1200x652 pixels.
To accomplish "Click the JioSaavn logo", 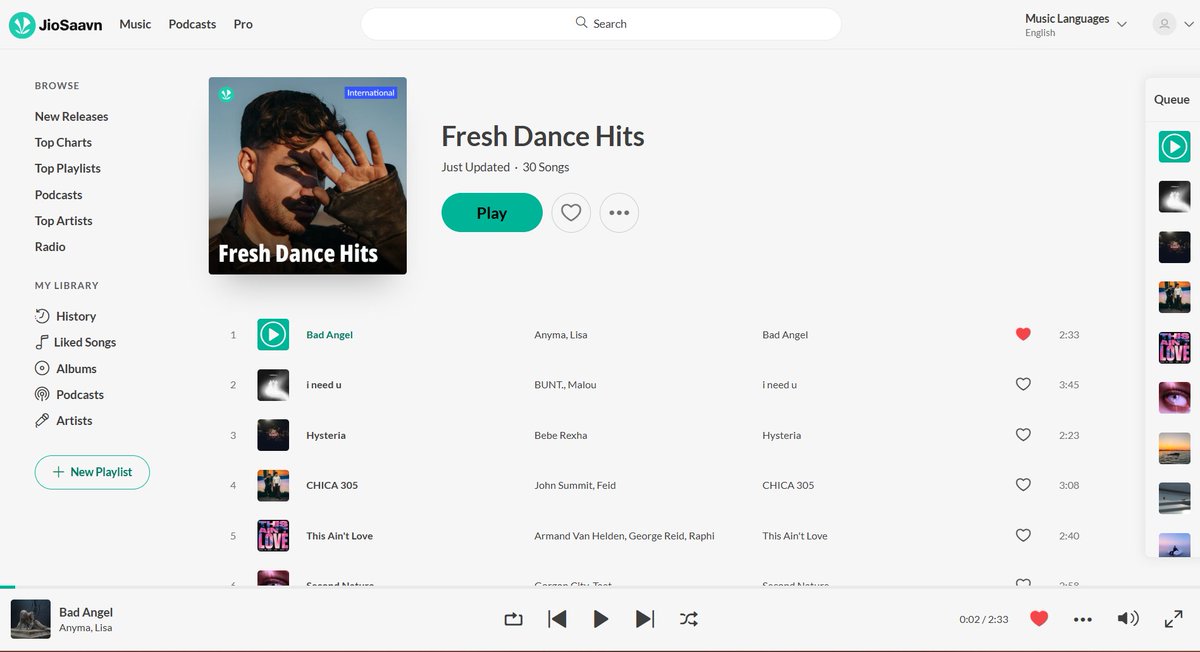I will point(56,24).
